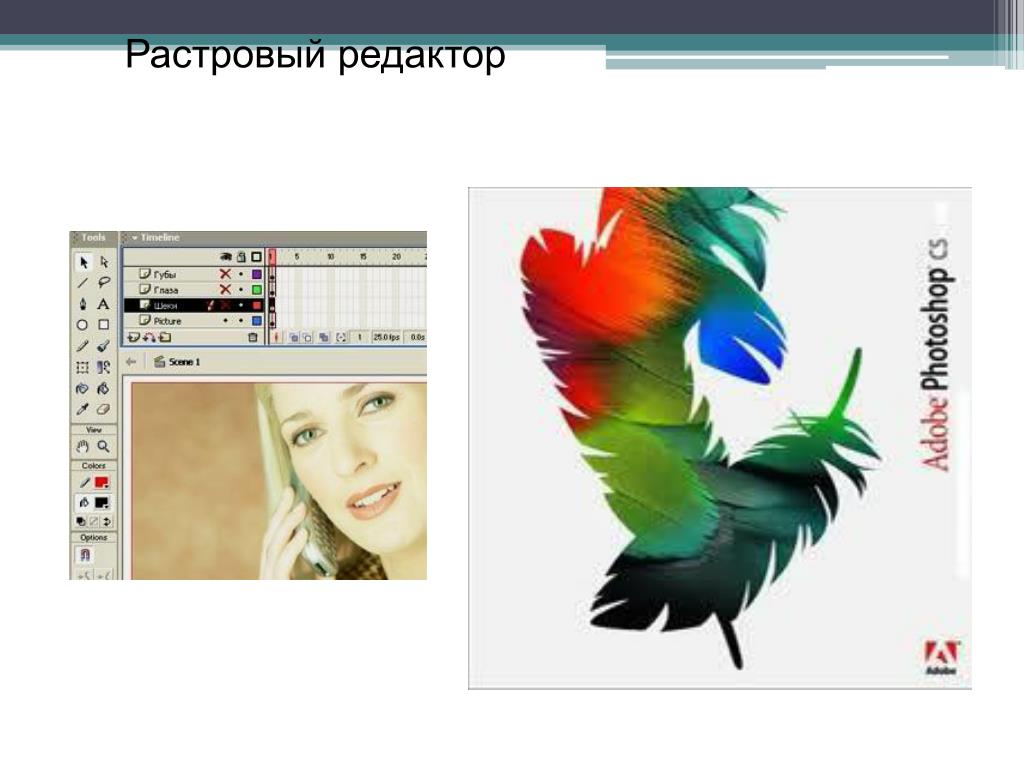This screenshot has height=768, width=1024.
Task: Click the show all layers as outlines icon
Action: pyautogui.click(x=257, y=257)
